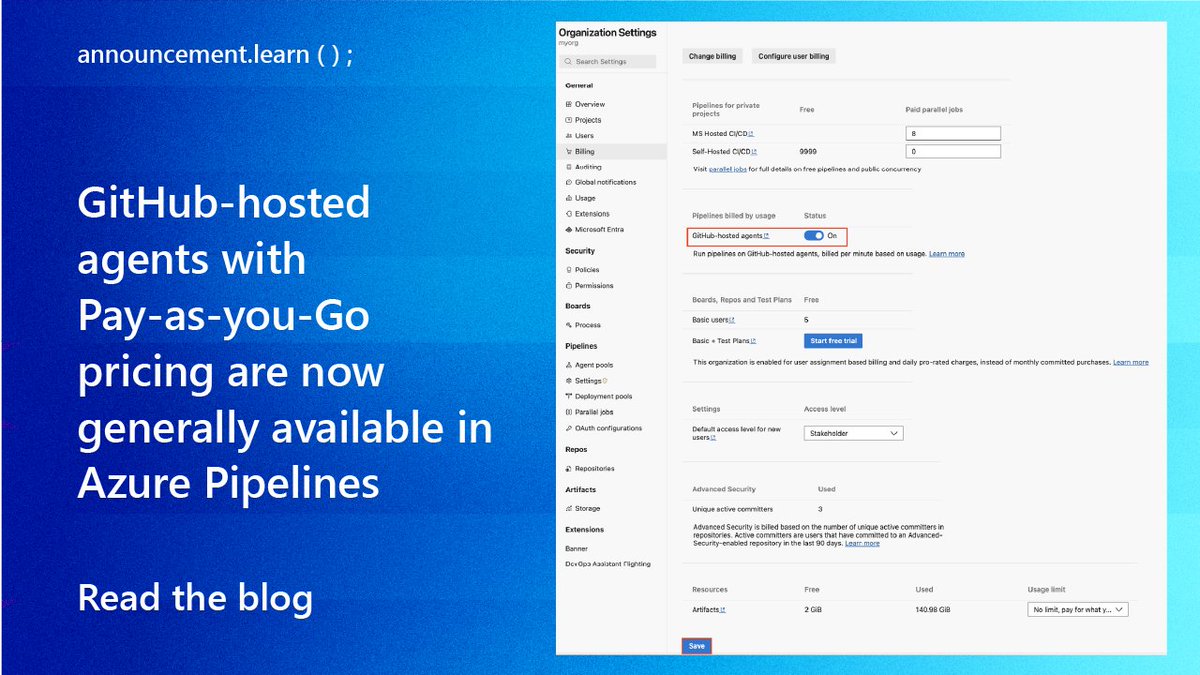1200x675 pixels.
Task: Click the 2 GiB free Artifacts value
Action: click(x=813, y=609)
